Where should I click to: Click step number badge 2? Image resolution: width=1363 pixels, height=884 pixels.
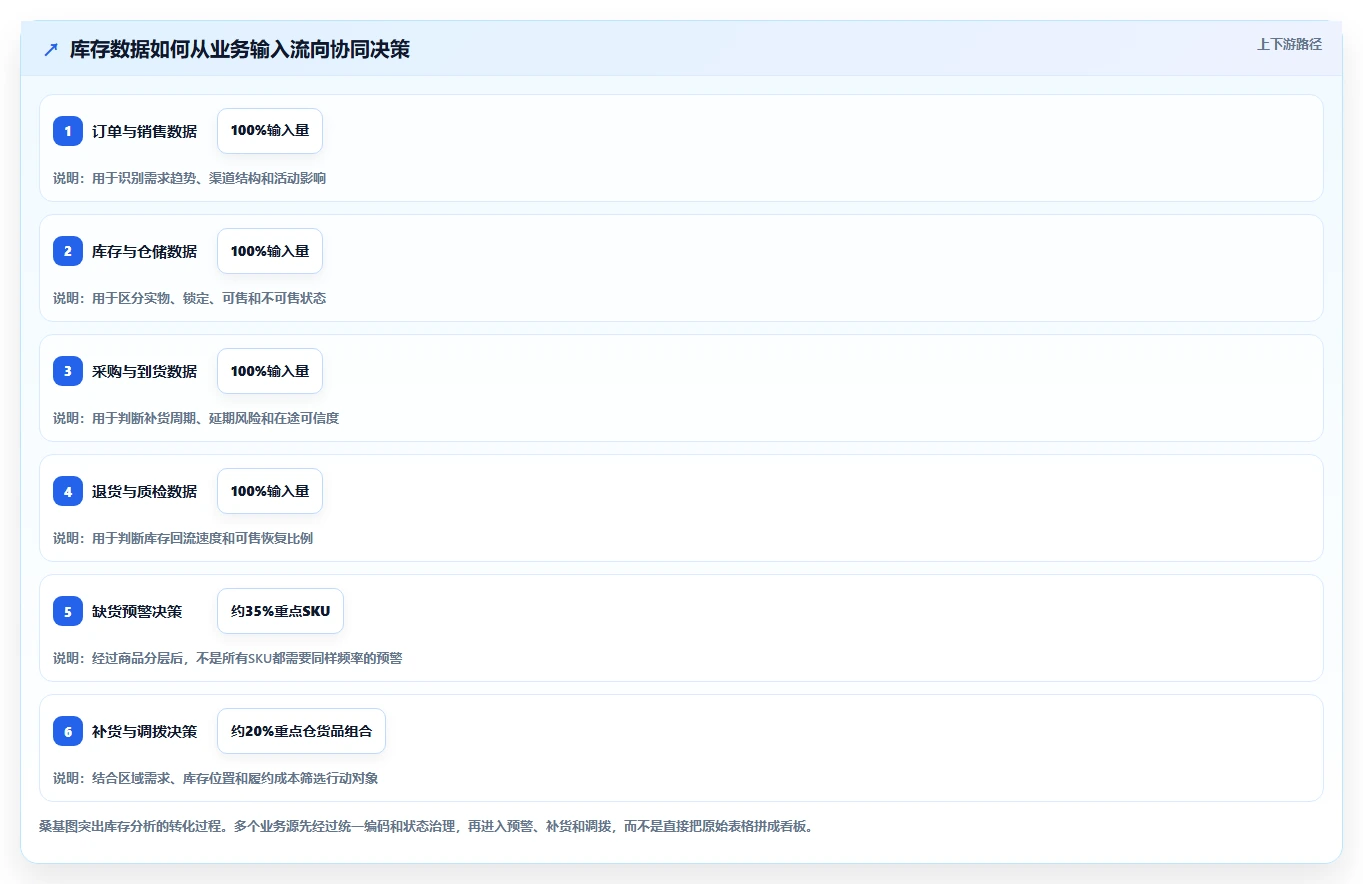[68, 251]
